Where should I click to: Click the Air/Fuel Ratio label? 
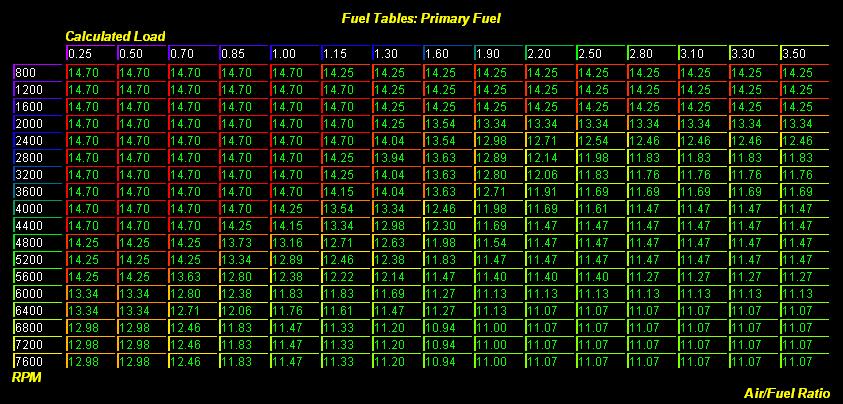point(786,393)
